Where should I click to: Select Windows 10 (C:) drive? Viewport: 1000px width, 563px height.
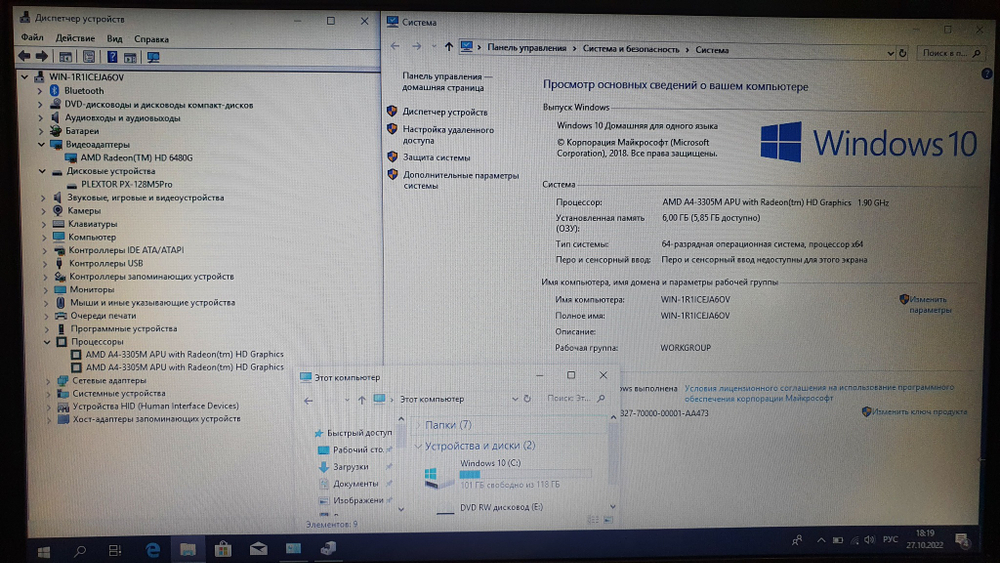(x=507, y=474)
